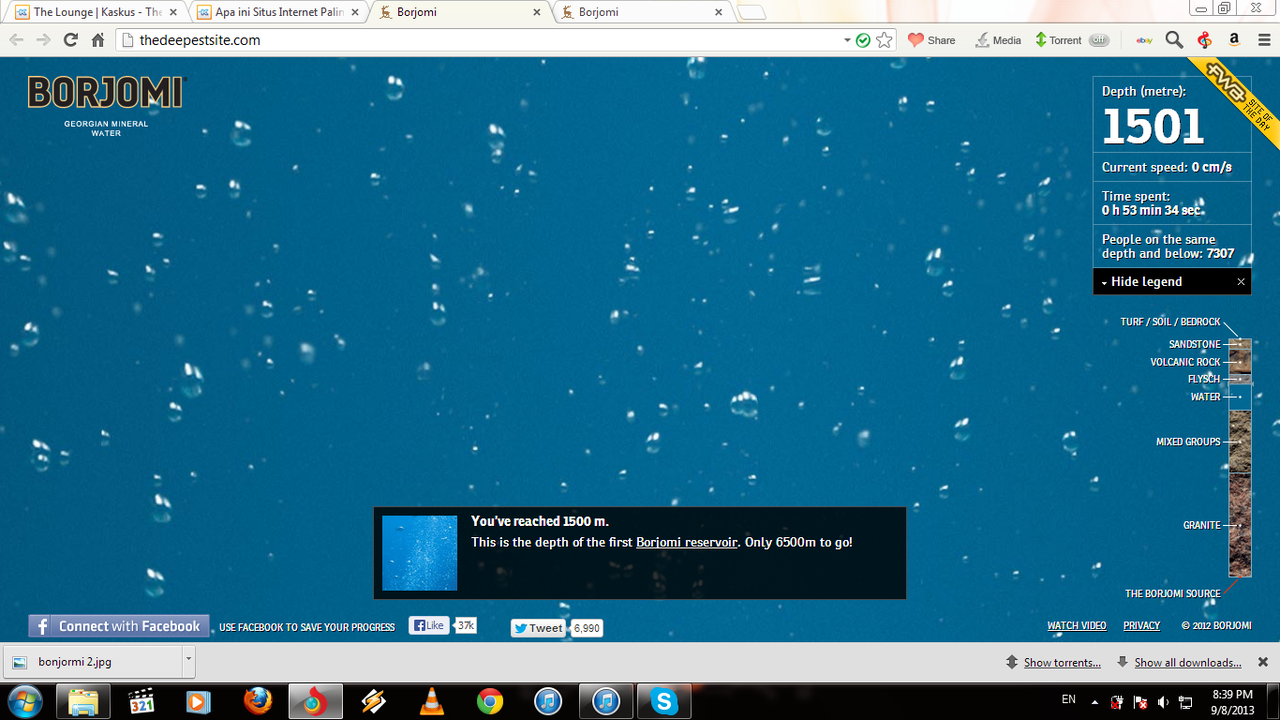Open the eBay toolbar shortcut

tap(1145, 40)
